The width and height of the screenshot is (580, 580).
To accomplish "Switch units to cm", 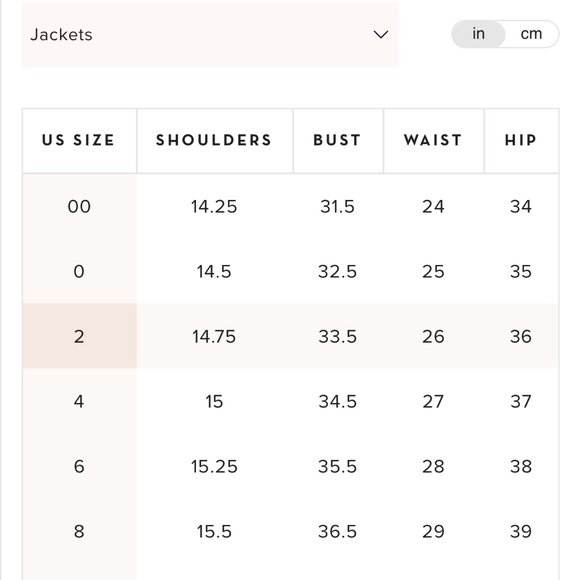I will 531,34.
